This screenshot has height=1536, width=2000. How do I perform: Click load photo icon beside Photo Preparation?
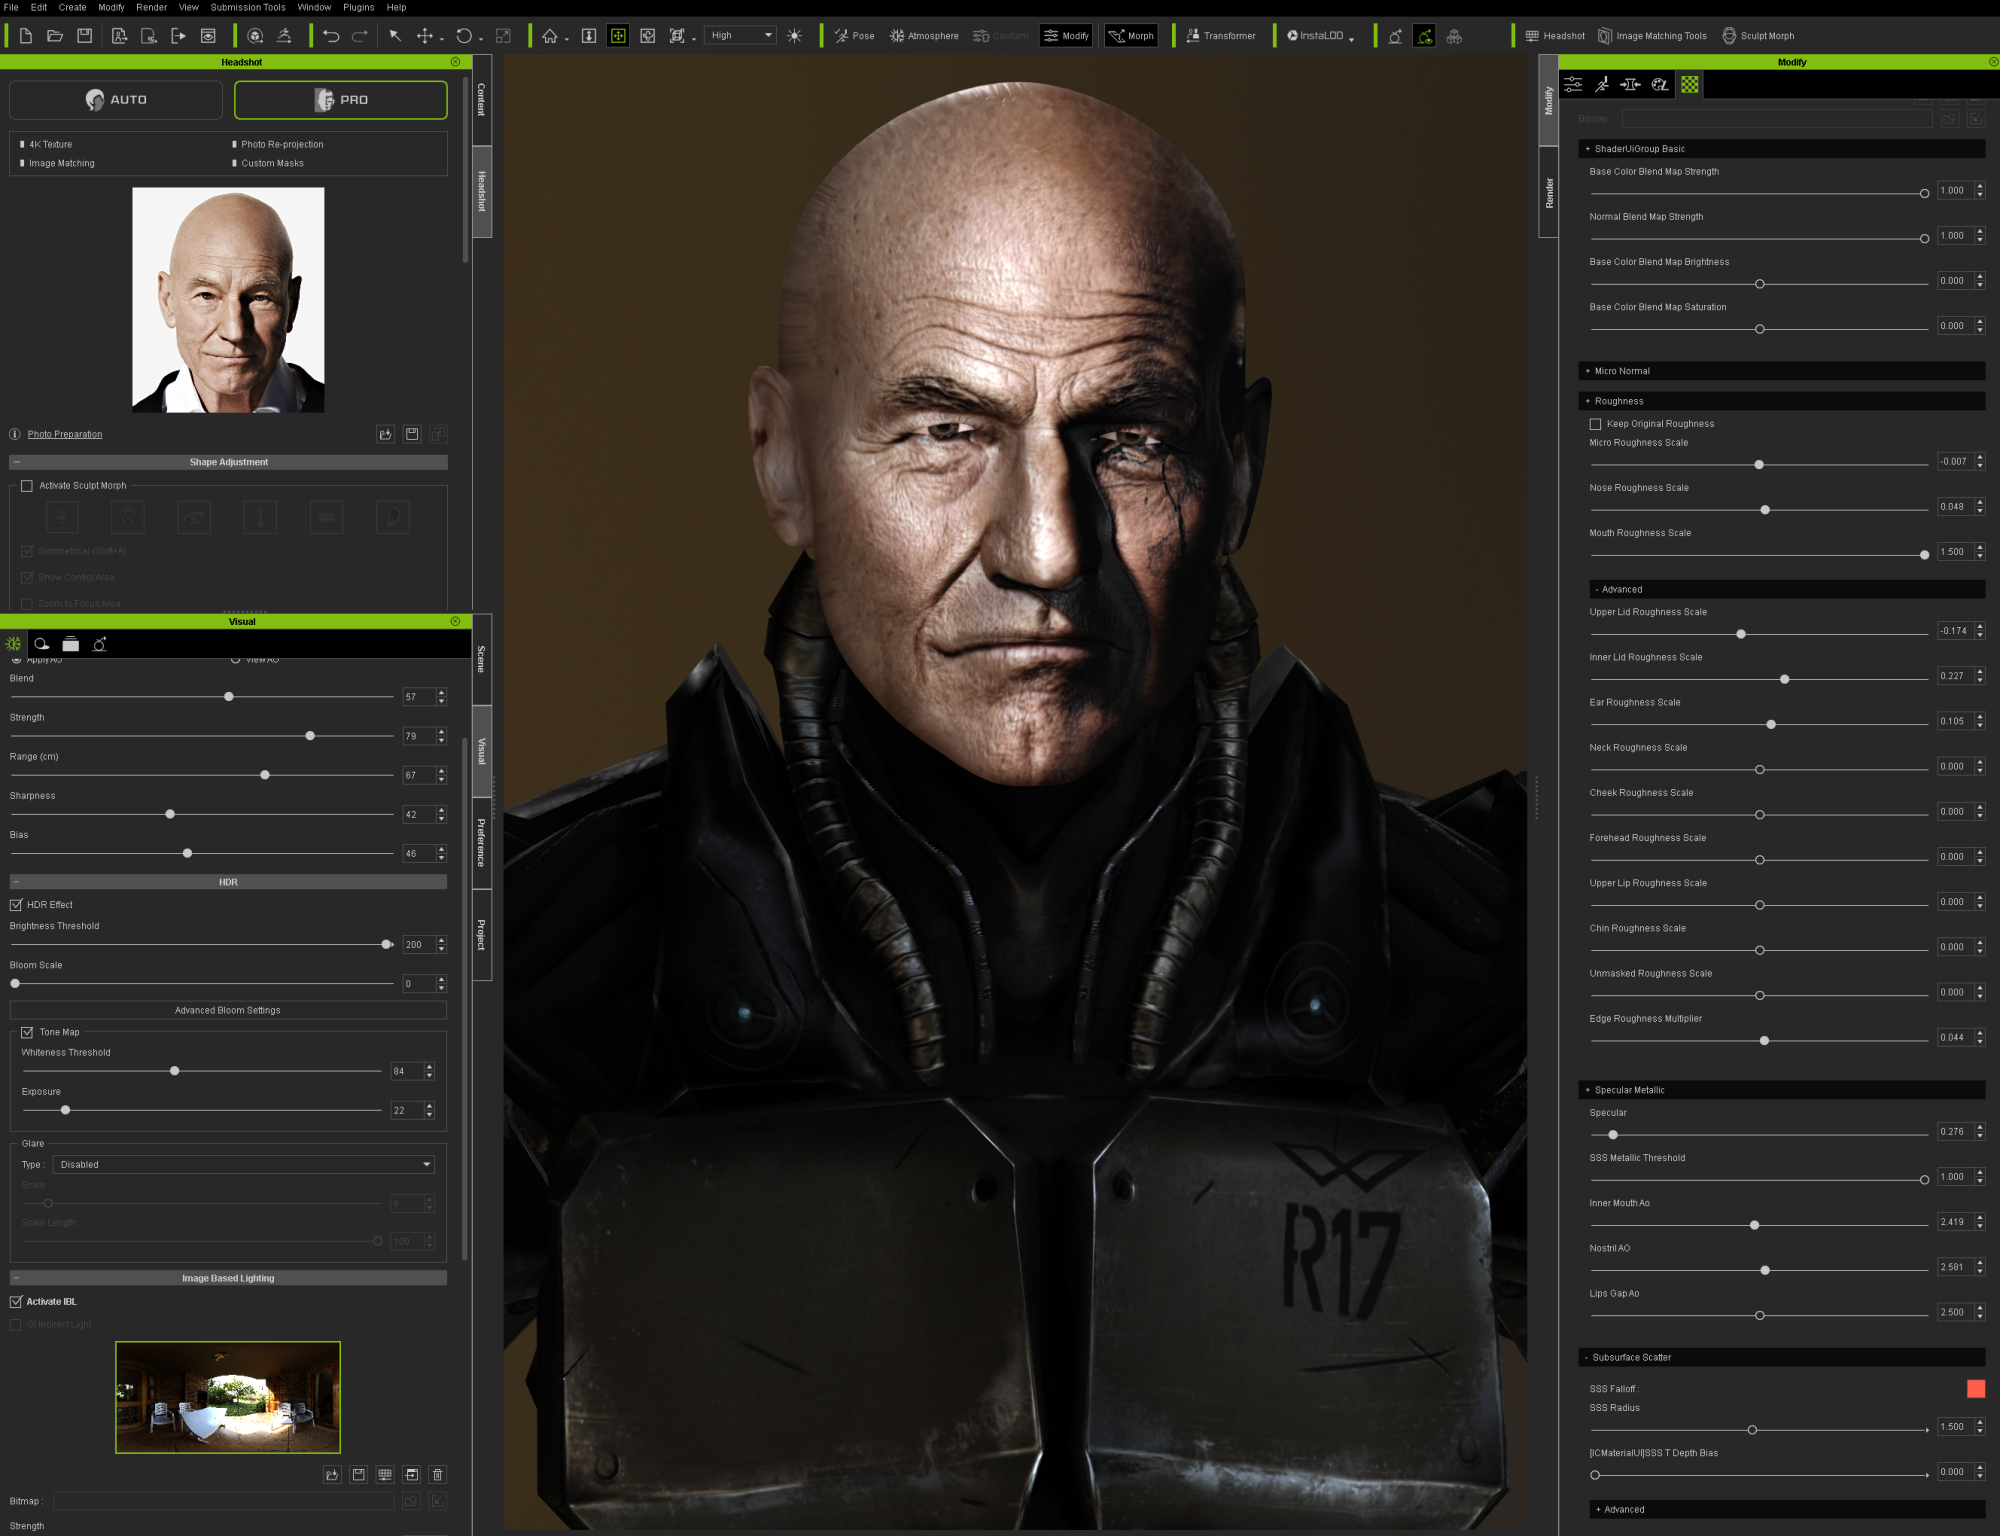(386, 434)
